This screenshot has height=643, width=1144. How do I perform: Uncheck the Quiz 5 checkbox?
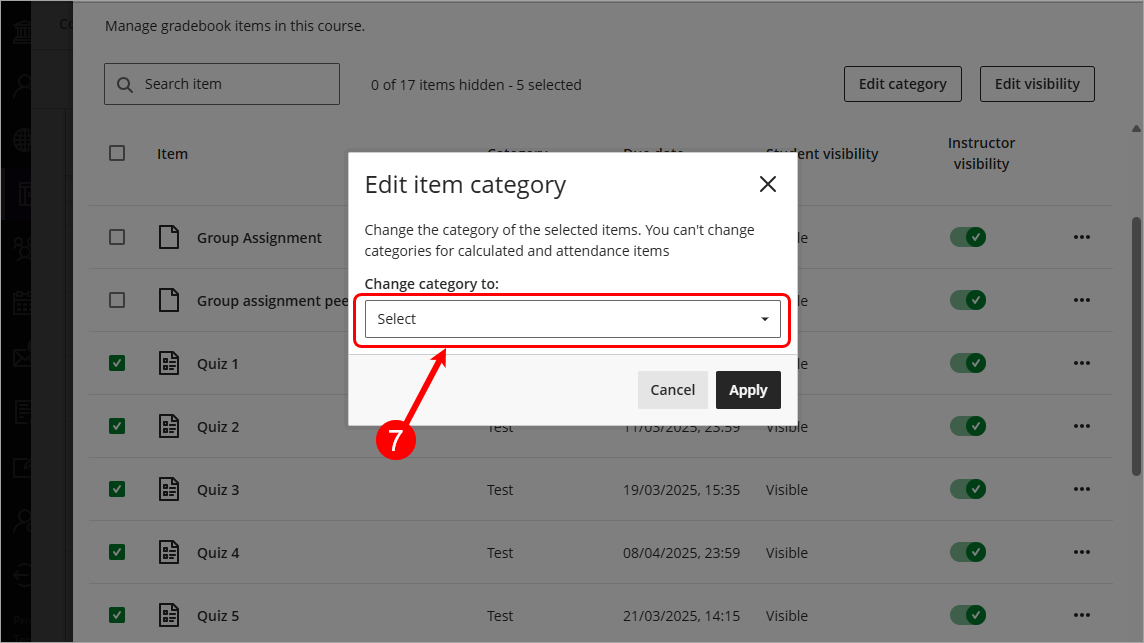(x=117, y=615)
